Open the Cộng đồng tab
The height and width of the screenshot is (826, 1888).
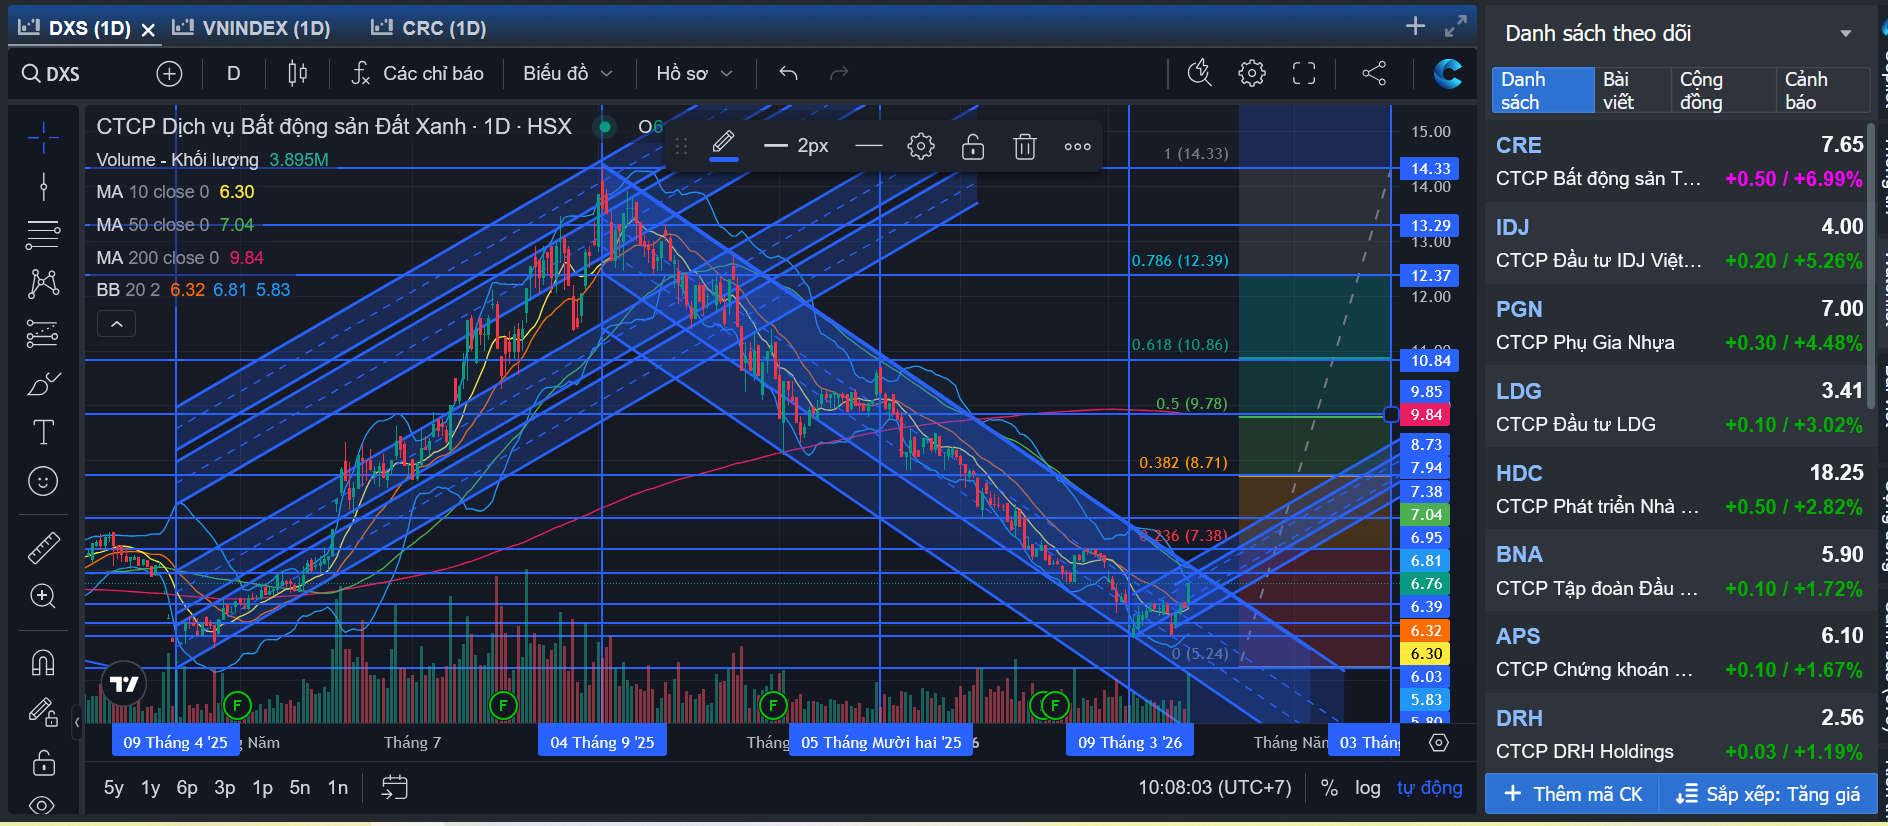click(x=1721, y=91)
